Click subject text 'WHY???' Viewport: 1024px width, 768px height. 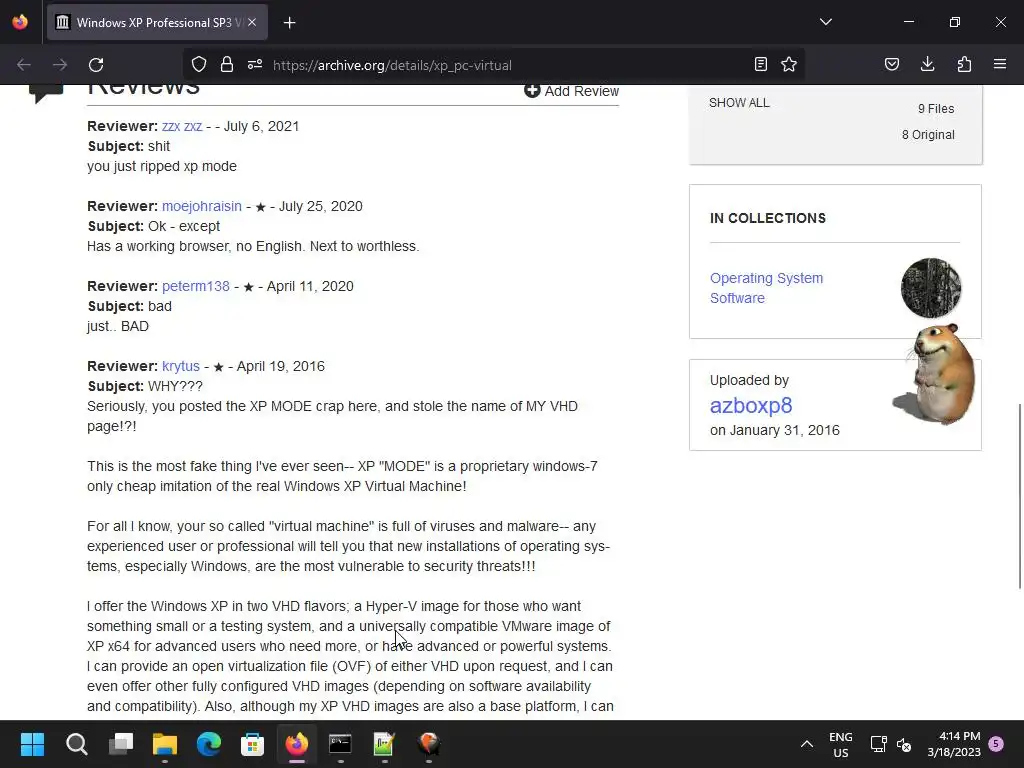point(175,386)
